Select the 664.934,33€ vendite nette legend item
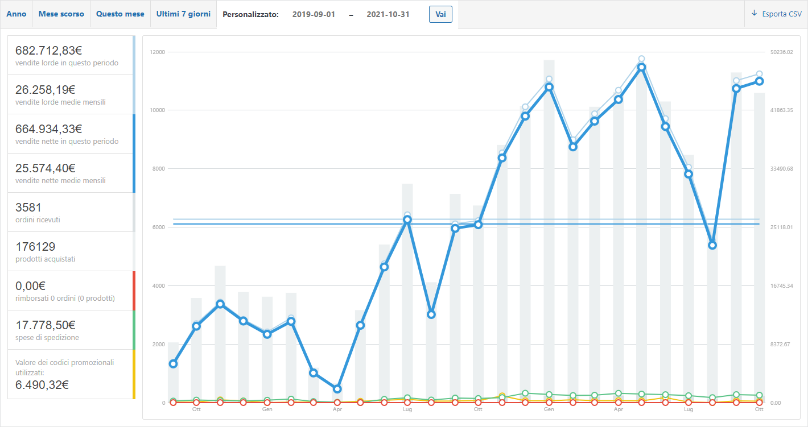Viewport: 808px width, 427px height. [71, 133]
